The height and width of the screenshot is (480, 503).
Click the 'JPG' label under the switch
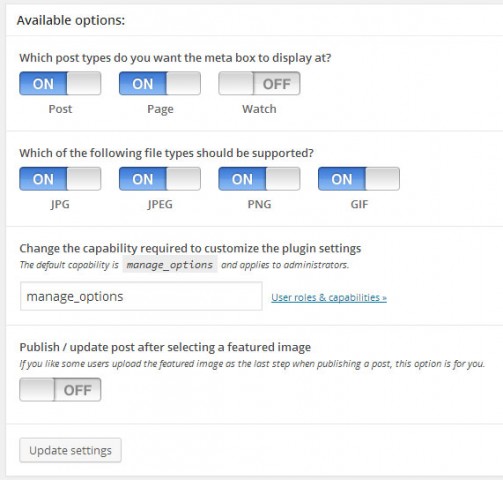pos(60,204)
